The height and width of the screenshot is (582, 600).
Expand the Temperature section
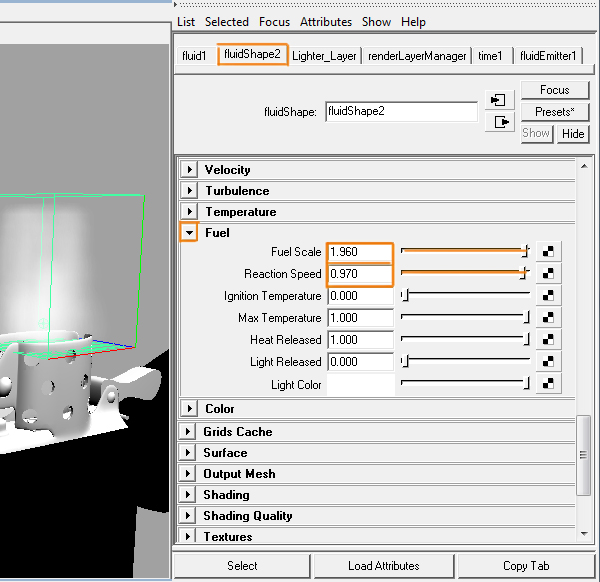pyautogui.click(x=189, y=212)
